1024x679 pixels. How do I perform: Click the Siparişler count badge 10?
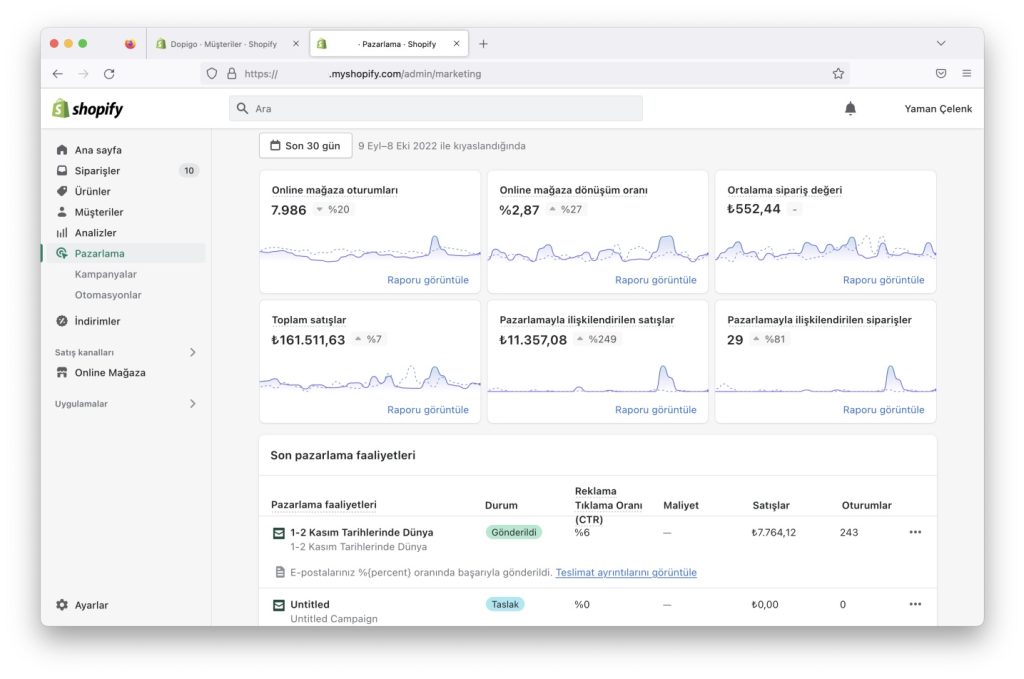point(189,170)
